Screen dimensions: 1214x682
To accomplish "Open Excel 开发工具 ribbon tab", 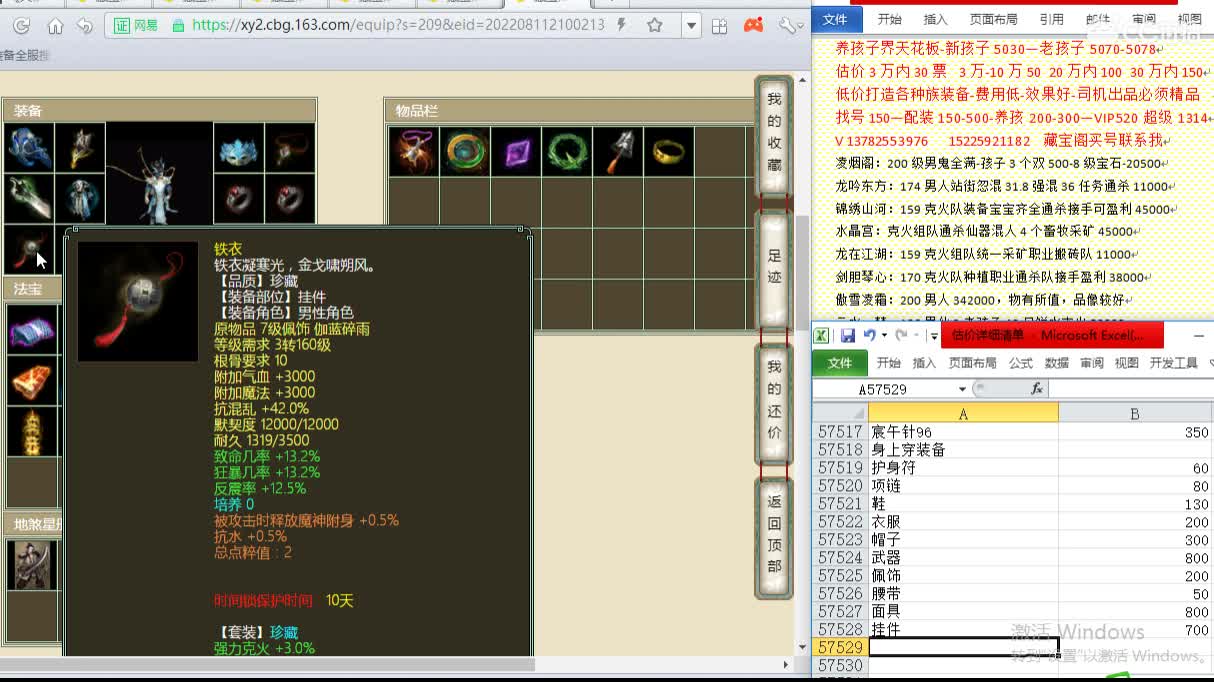I will coord(1173,363).
